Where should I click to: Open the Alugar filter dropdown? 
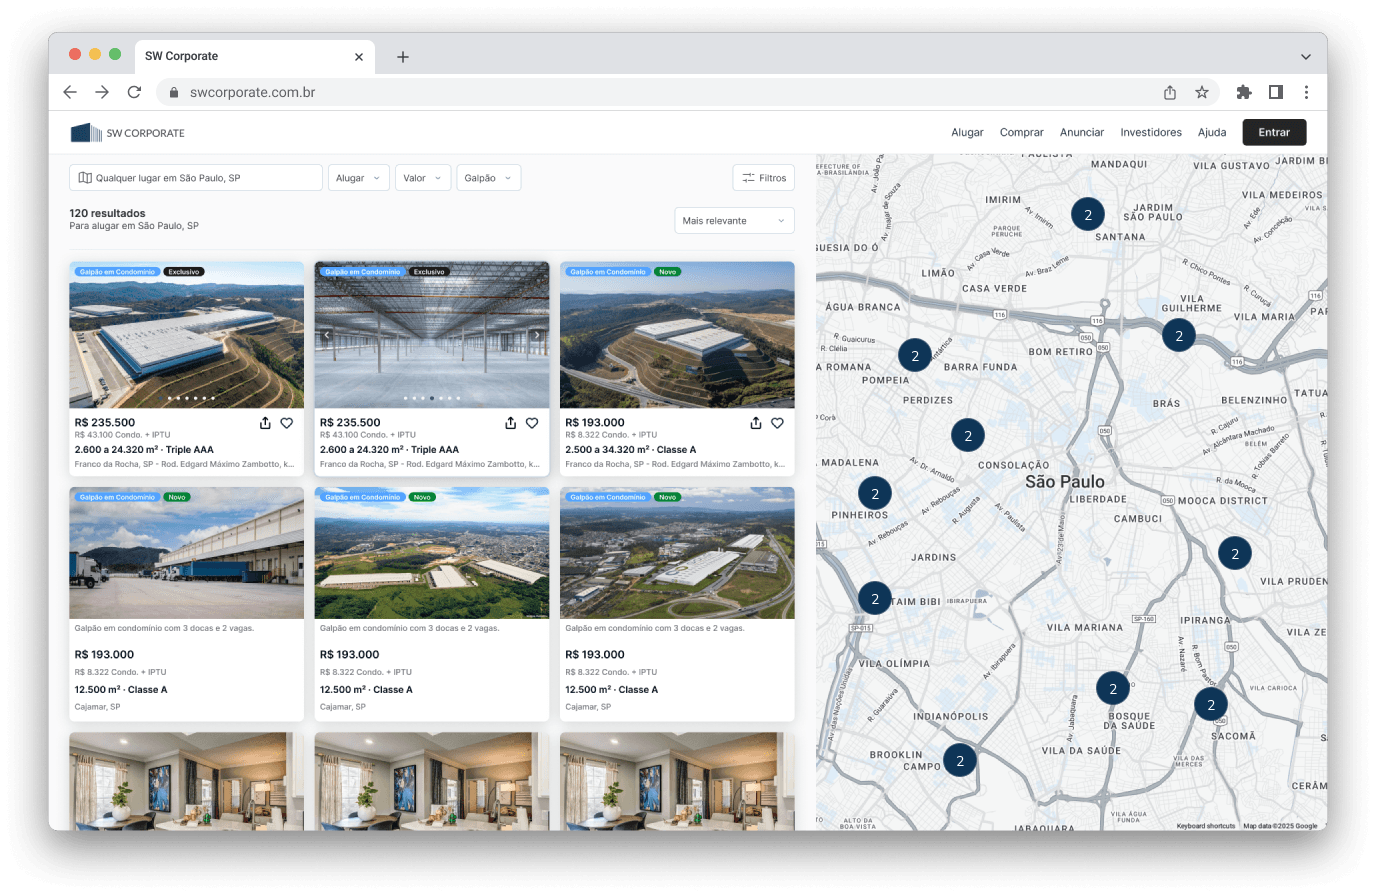pos(358,178)
